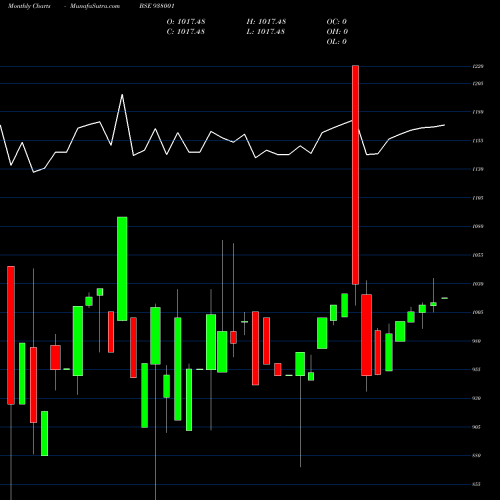Click the MunafaSutra.com label
The height and width of the screenshot is (500, 500).
pyautogui.click(x=95, y=6)
